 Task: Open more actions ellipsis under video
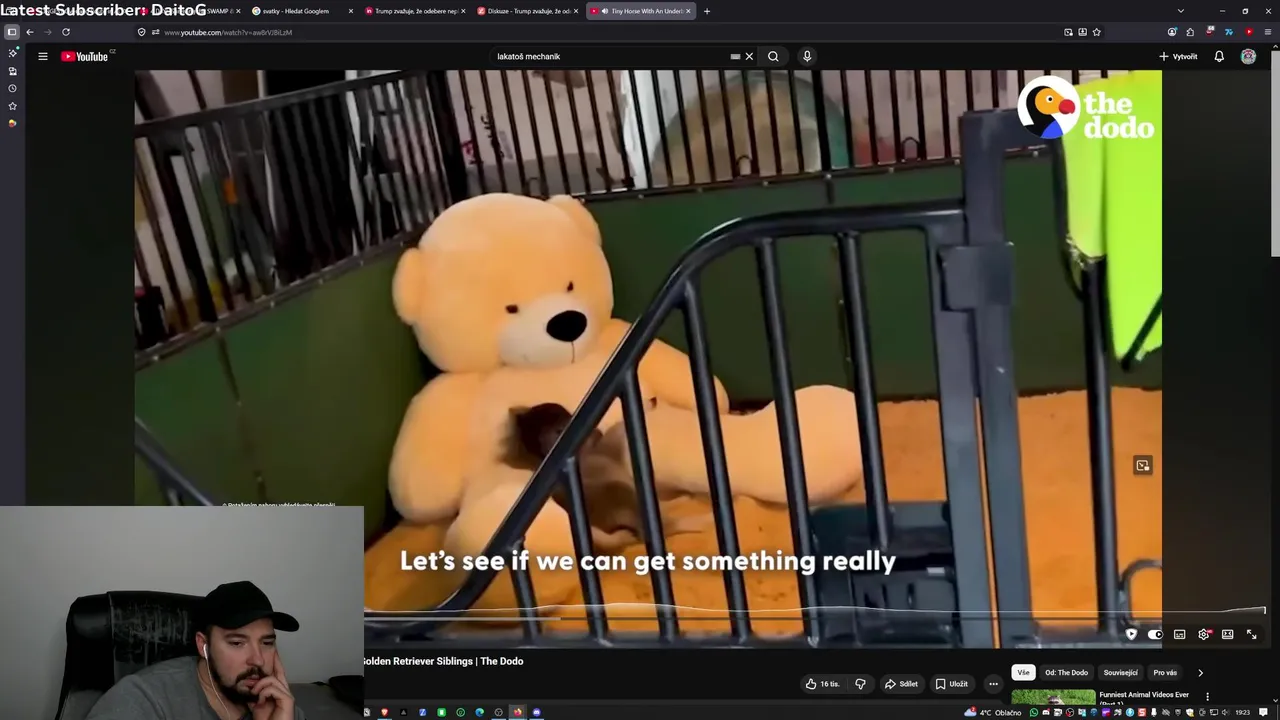[993, 684]
